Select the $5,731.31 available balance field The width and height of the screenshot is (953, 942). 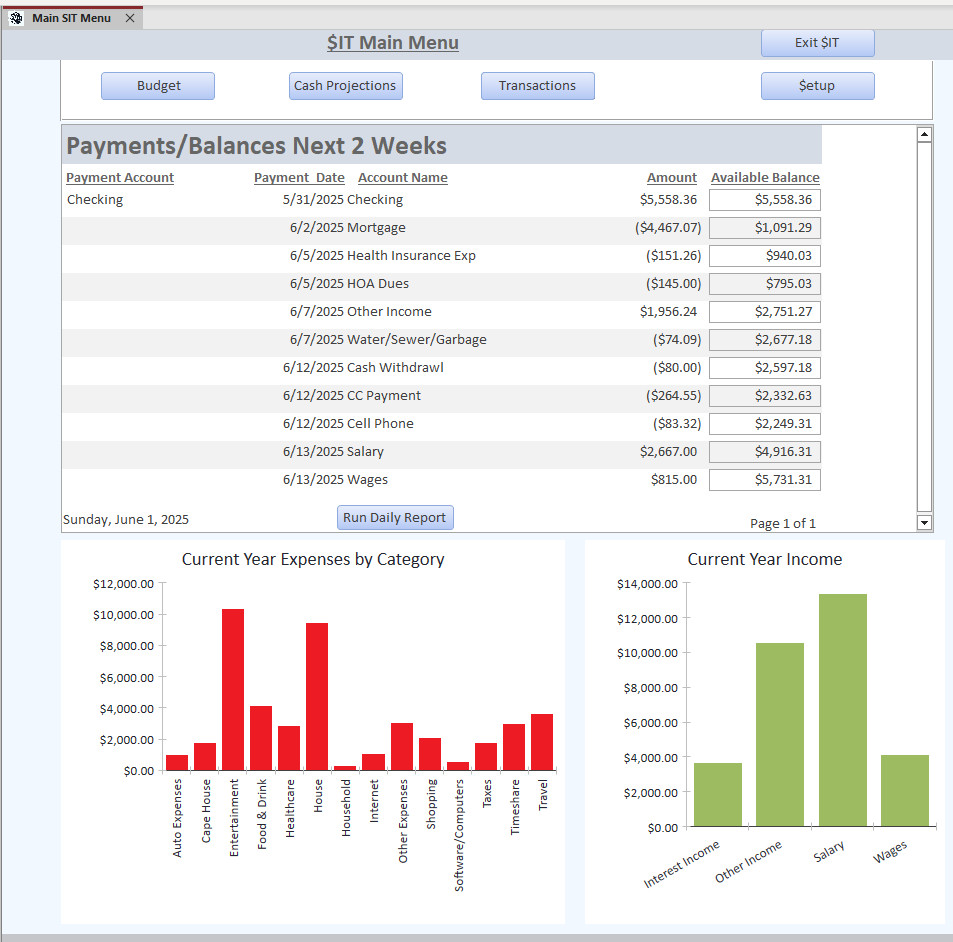click(x=765, y=480)
